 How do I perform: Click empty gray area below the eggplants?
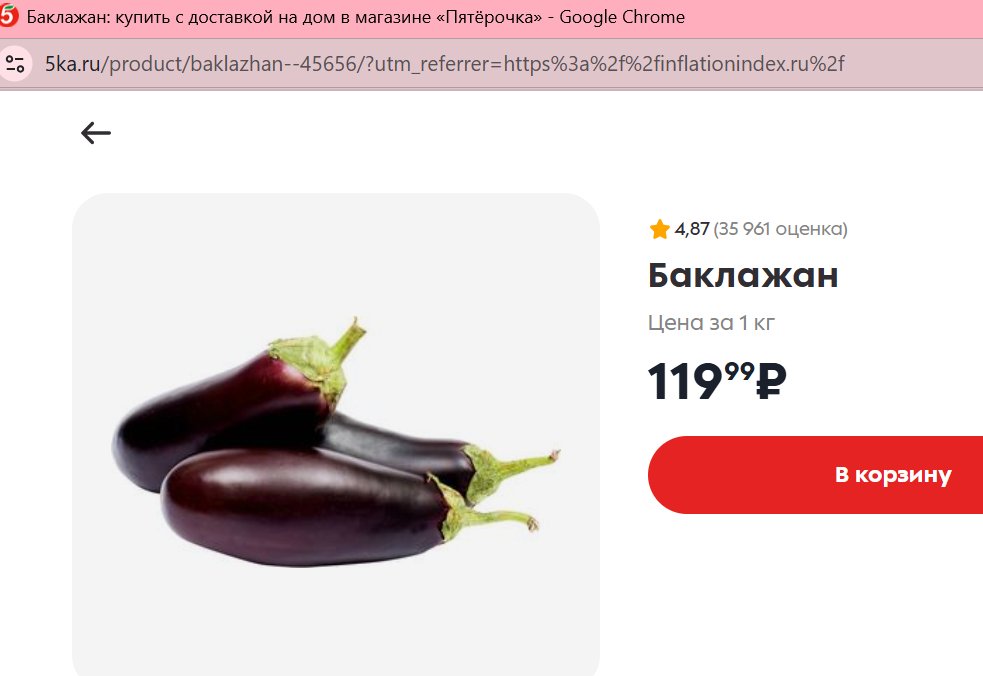(336, 621)
